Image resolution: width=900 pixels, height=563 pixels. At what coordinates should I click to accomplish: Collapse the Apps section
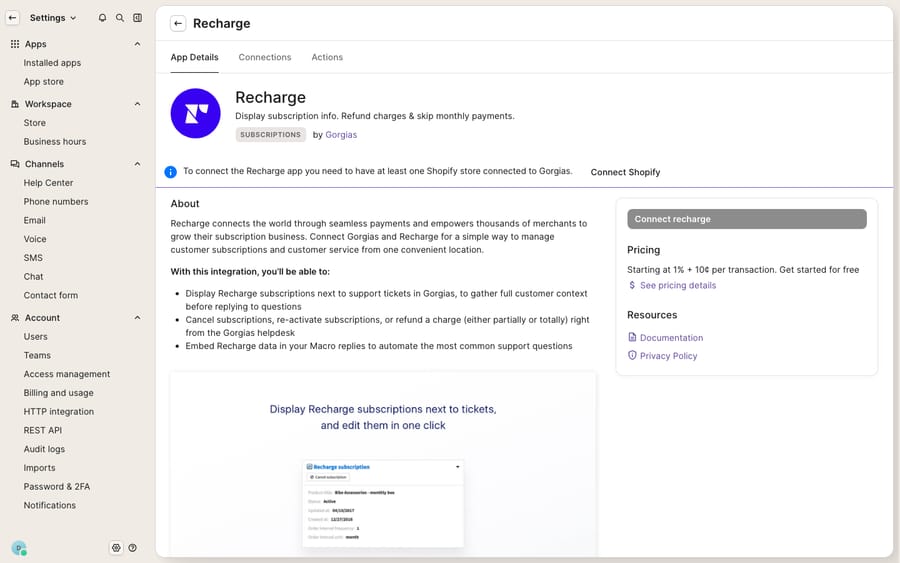click(x=137, y=44)
